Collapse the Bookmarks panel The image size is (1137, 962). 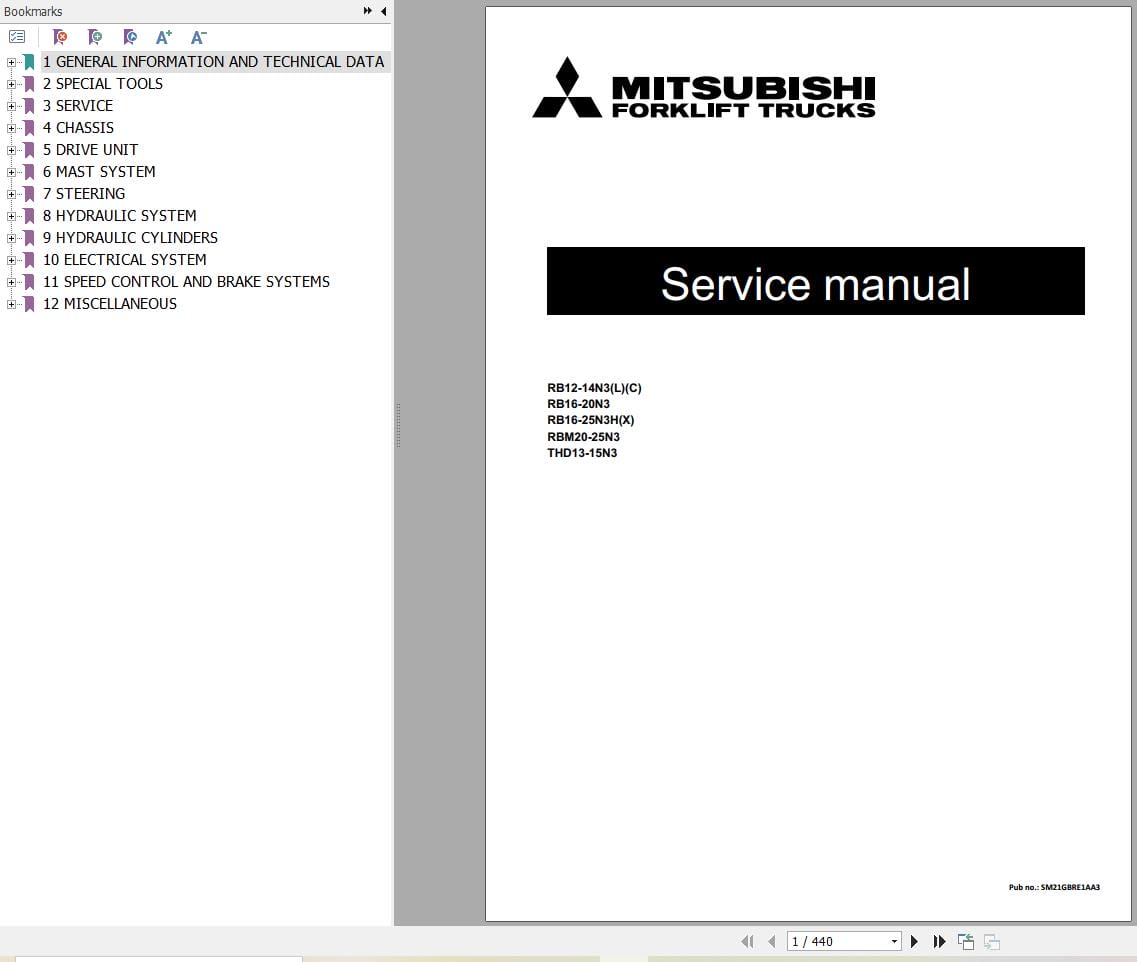coord(383,11)
